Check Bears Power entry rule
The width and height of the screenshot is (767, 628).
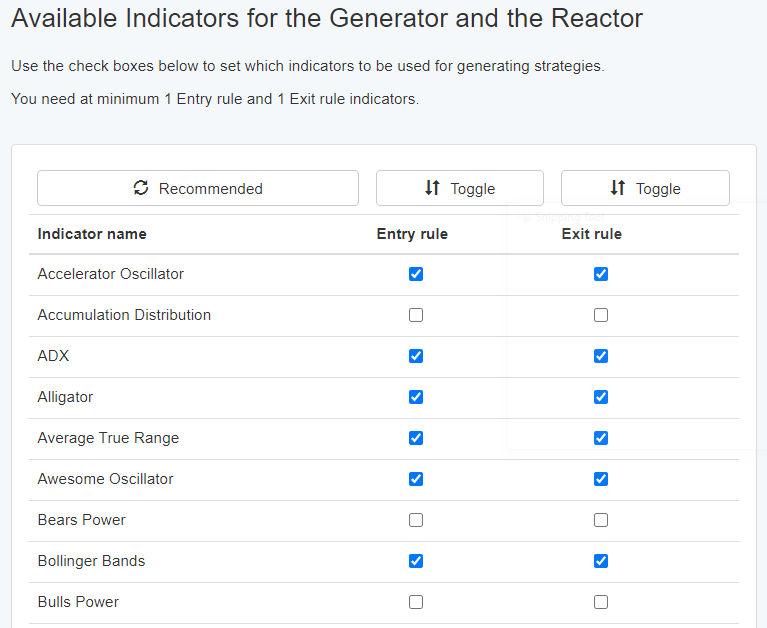(416, 520)
